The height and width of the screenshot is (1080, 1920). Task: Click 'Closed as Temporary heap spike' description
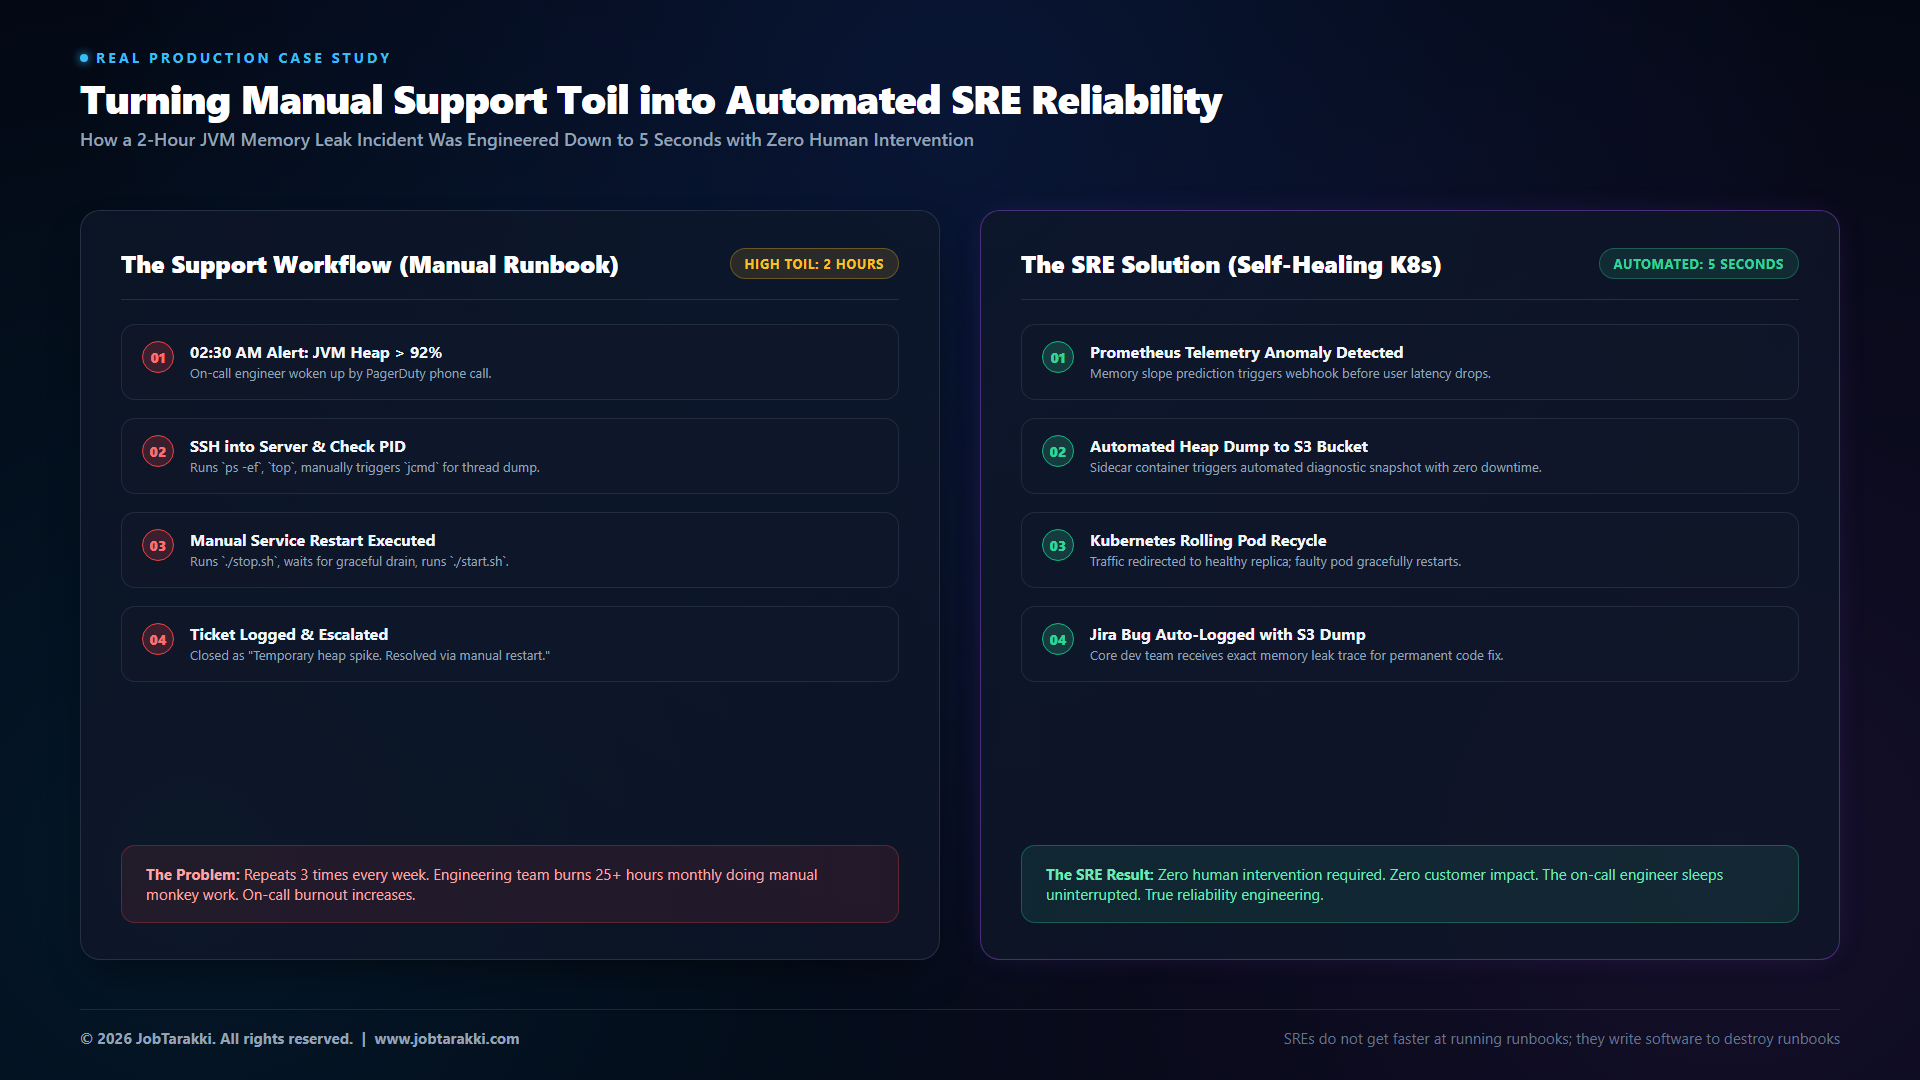(x=370, y=656)
